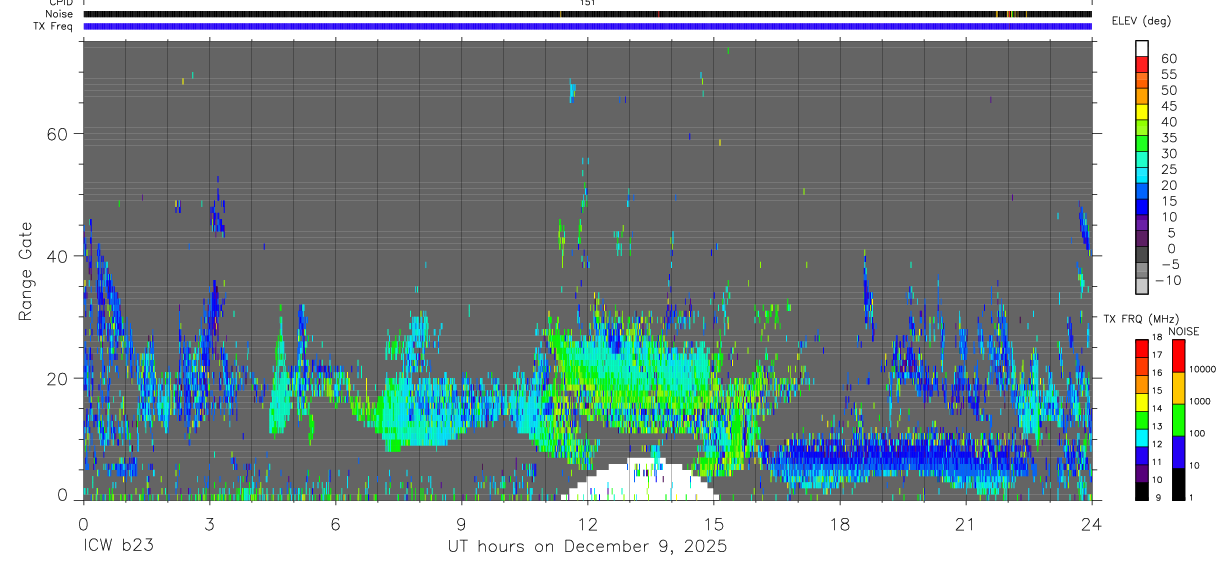Click the y-axis tick label '20'

point(58,378)
